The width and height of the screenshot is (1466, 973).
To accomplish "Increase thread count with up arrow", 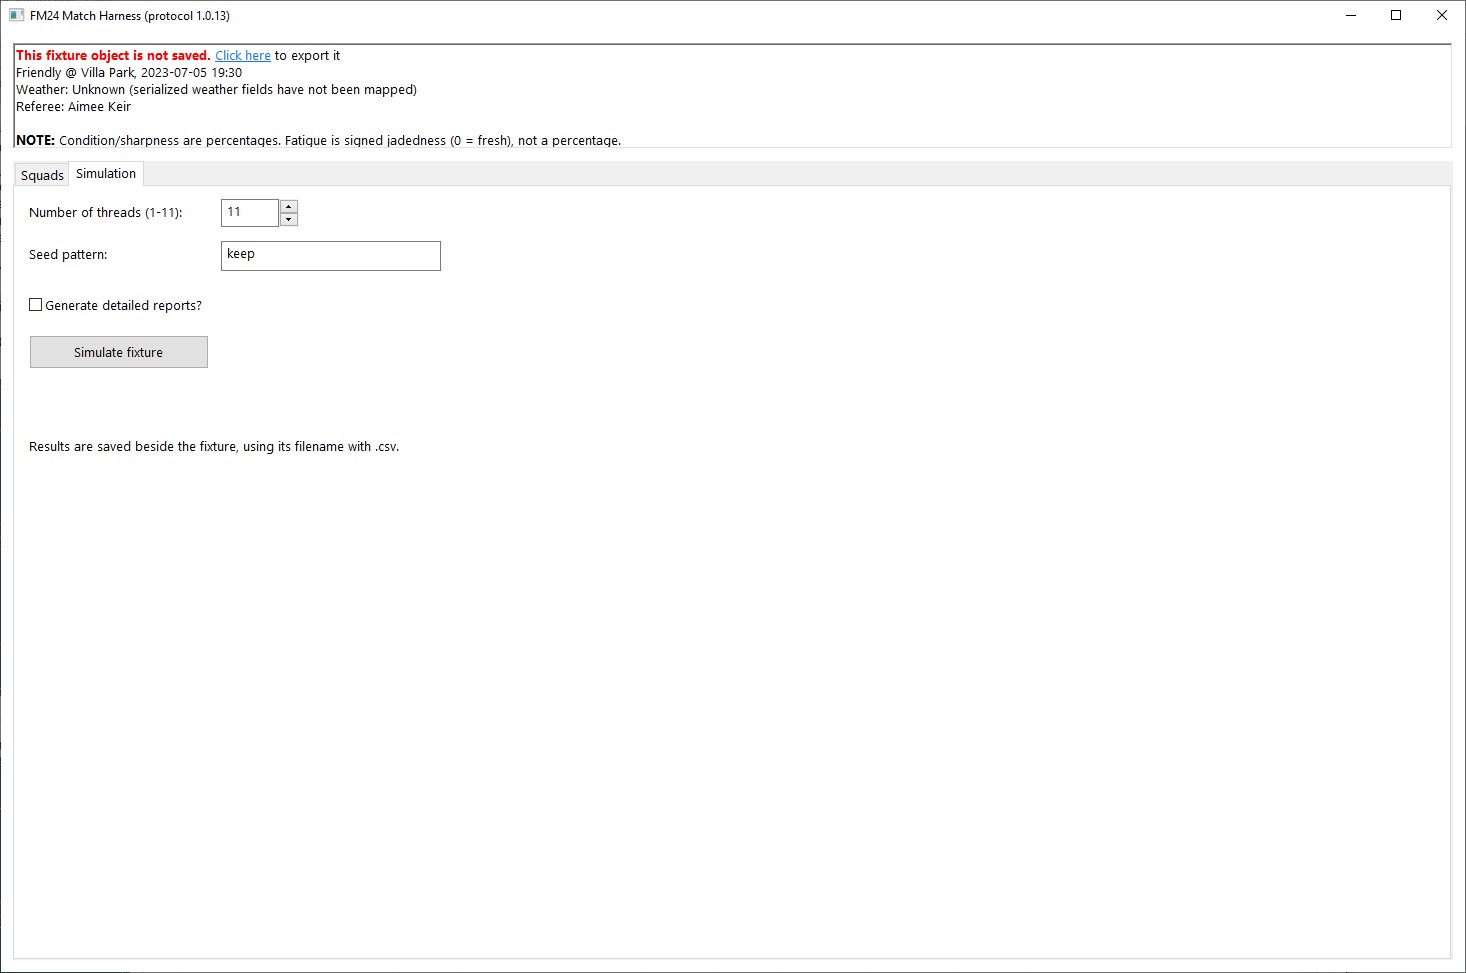I will 289,206.
